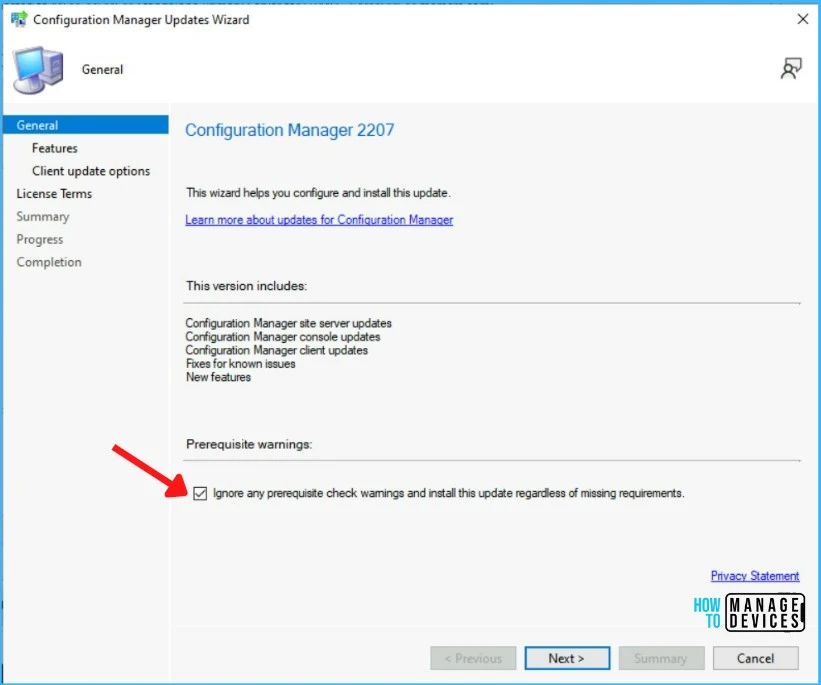This screenshot has width=821, height=685.
Task: Click the computer image beside General header
Action: (x=39, y=70)
